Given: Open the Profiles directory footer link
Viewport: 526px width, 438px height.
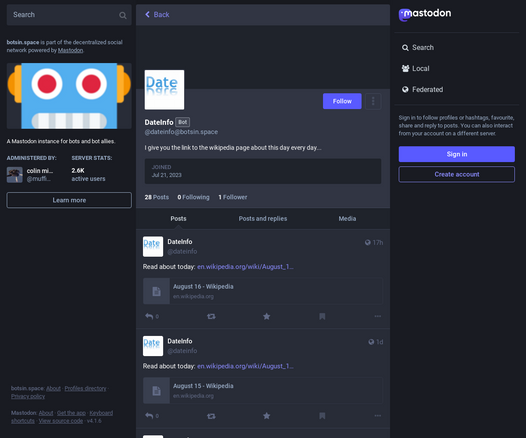Looking at the screenshot, I should [85, 388].
